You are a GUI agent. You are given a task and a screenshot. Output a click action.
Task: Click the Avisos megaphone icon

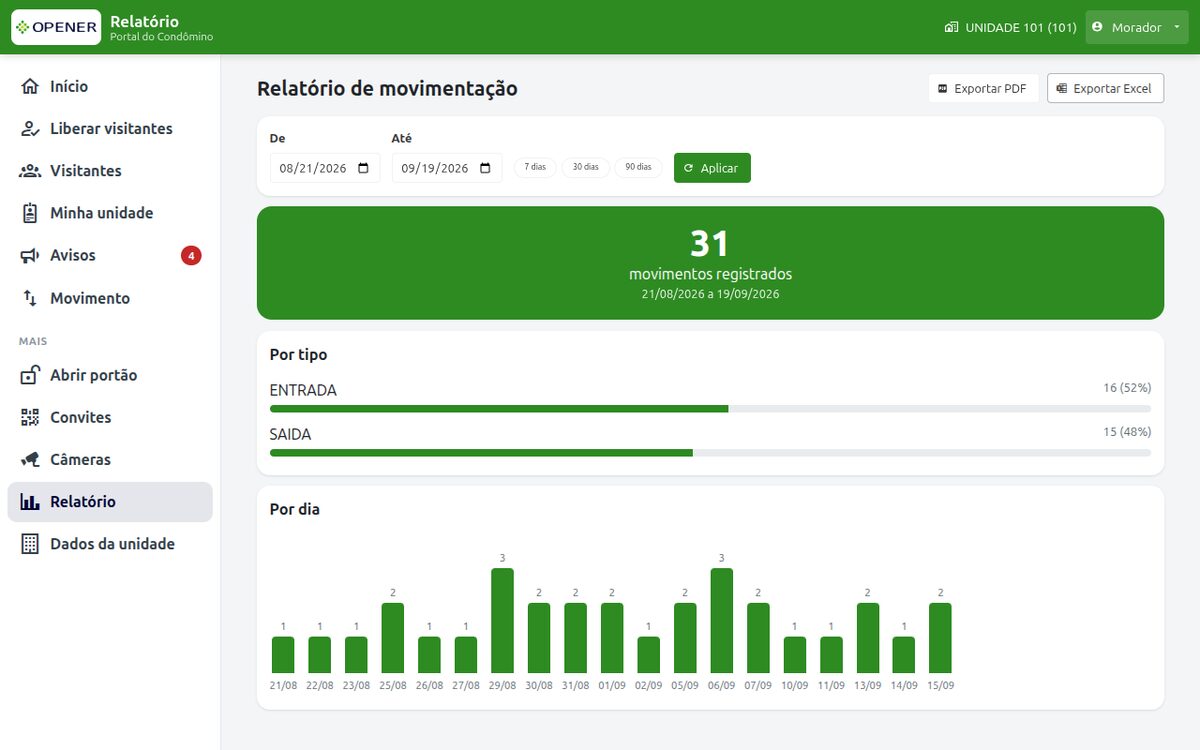[30, 256]
